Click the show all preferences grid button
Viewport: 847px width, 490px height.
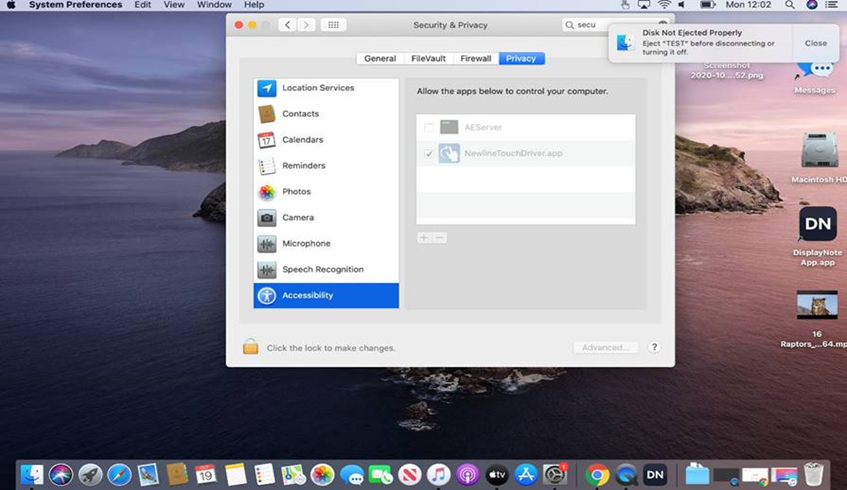333,25
